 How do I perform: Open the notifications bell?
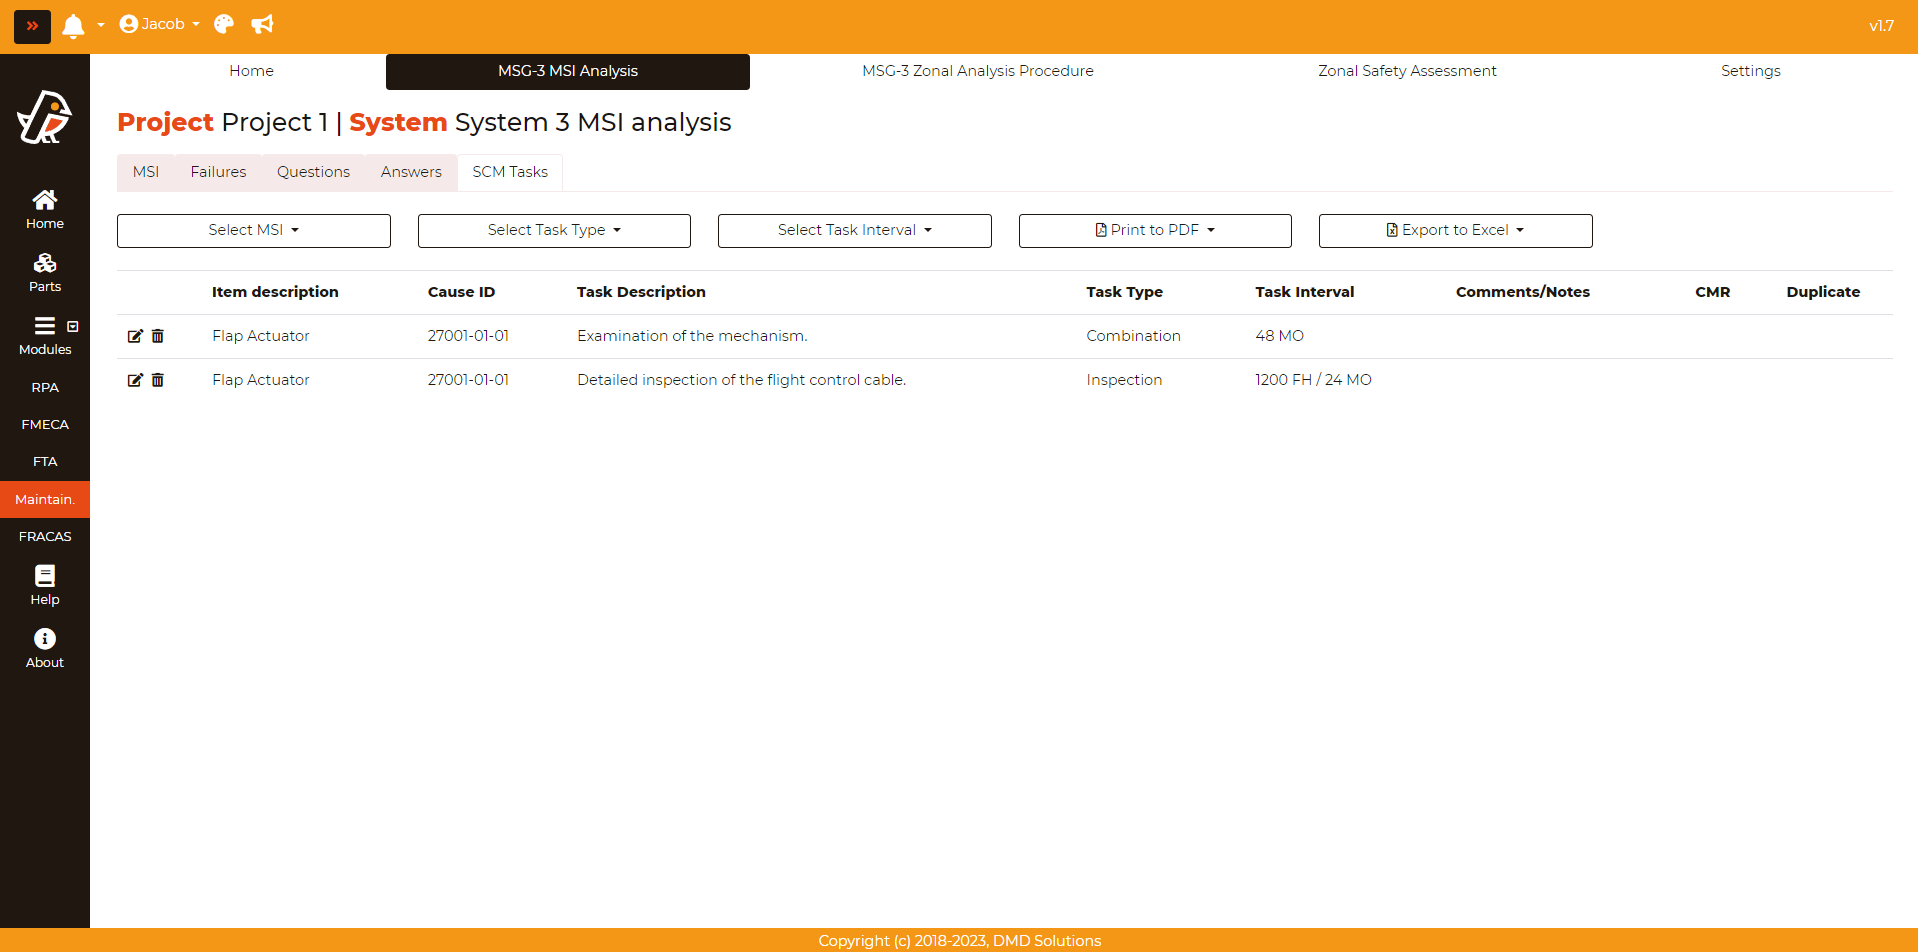coord(73,26)
